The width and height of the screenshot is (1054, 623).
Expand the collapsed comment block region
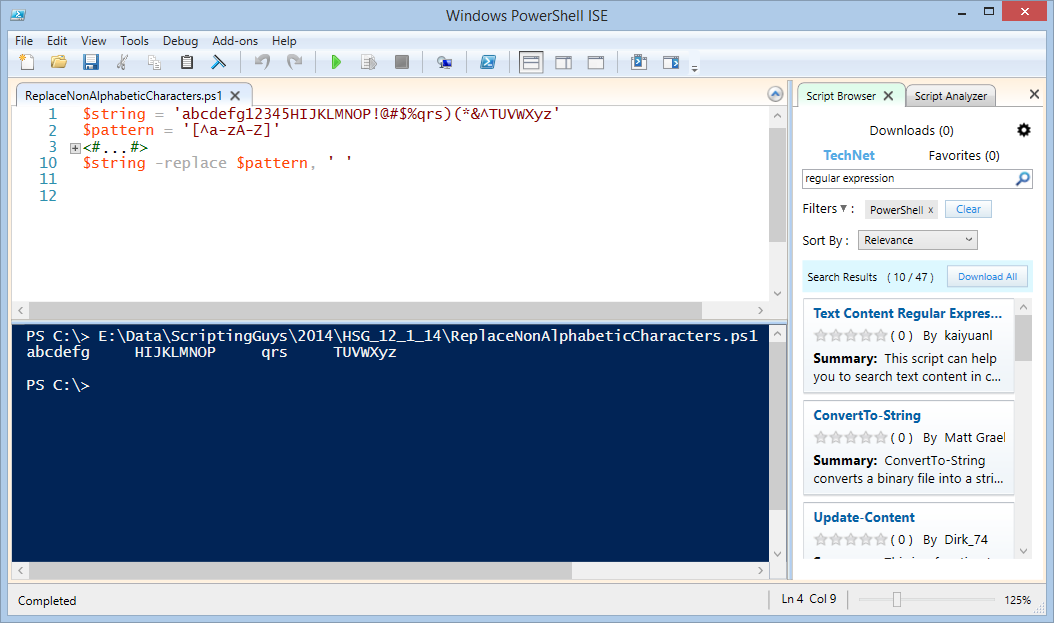75,148
